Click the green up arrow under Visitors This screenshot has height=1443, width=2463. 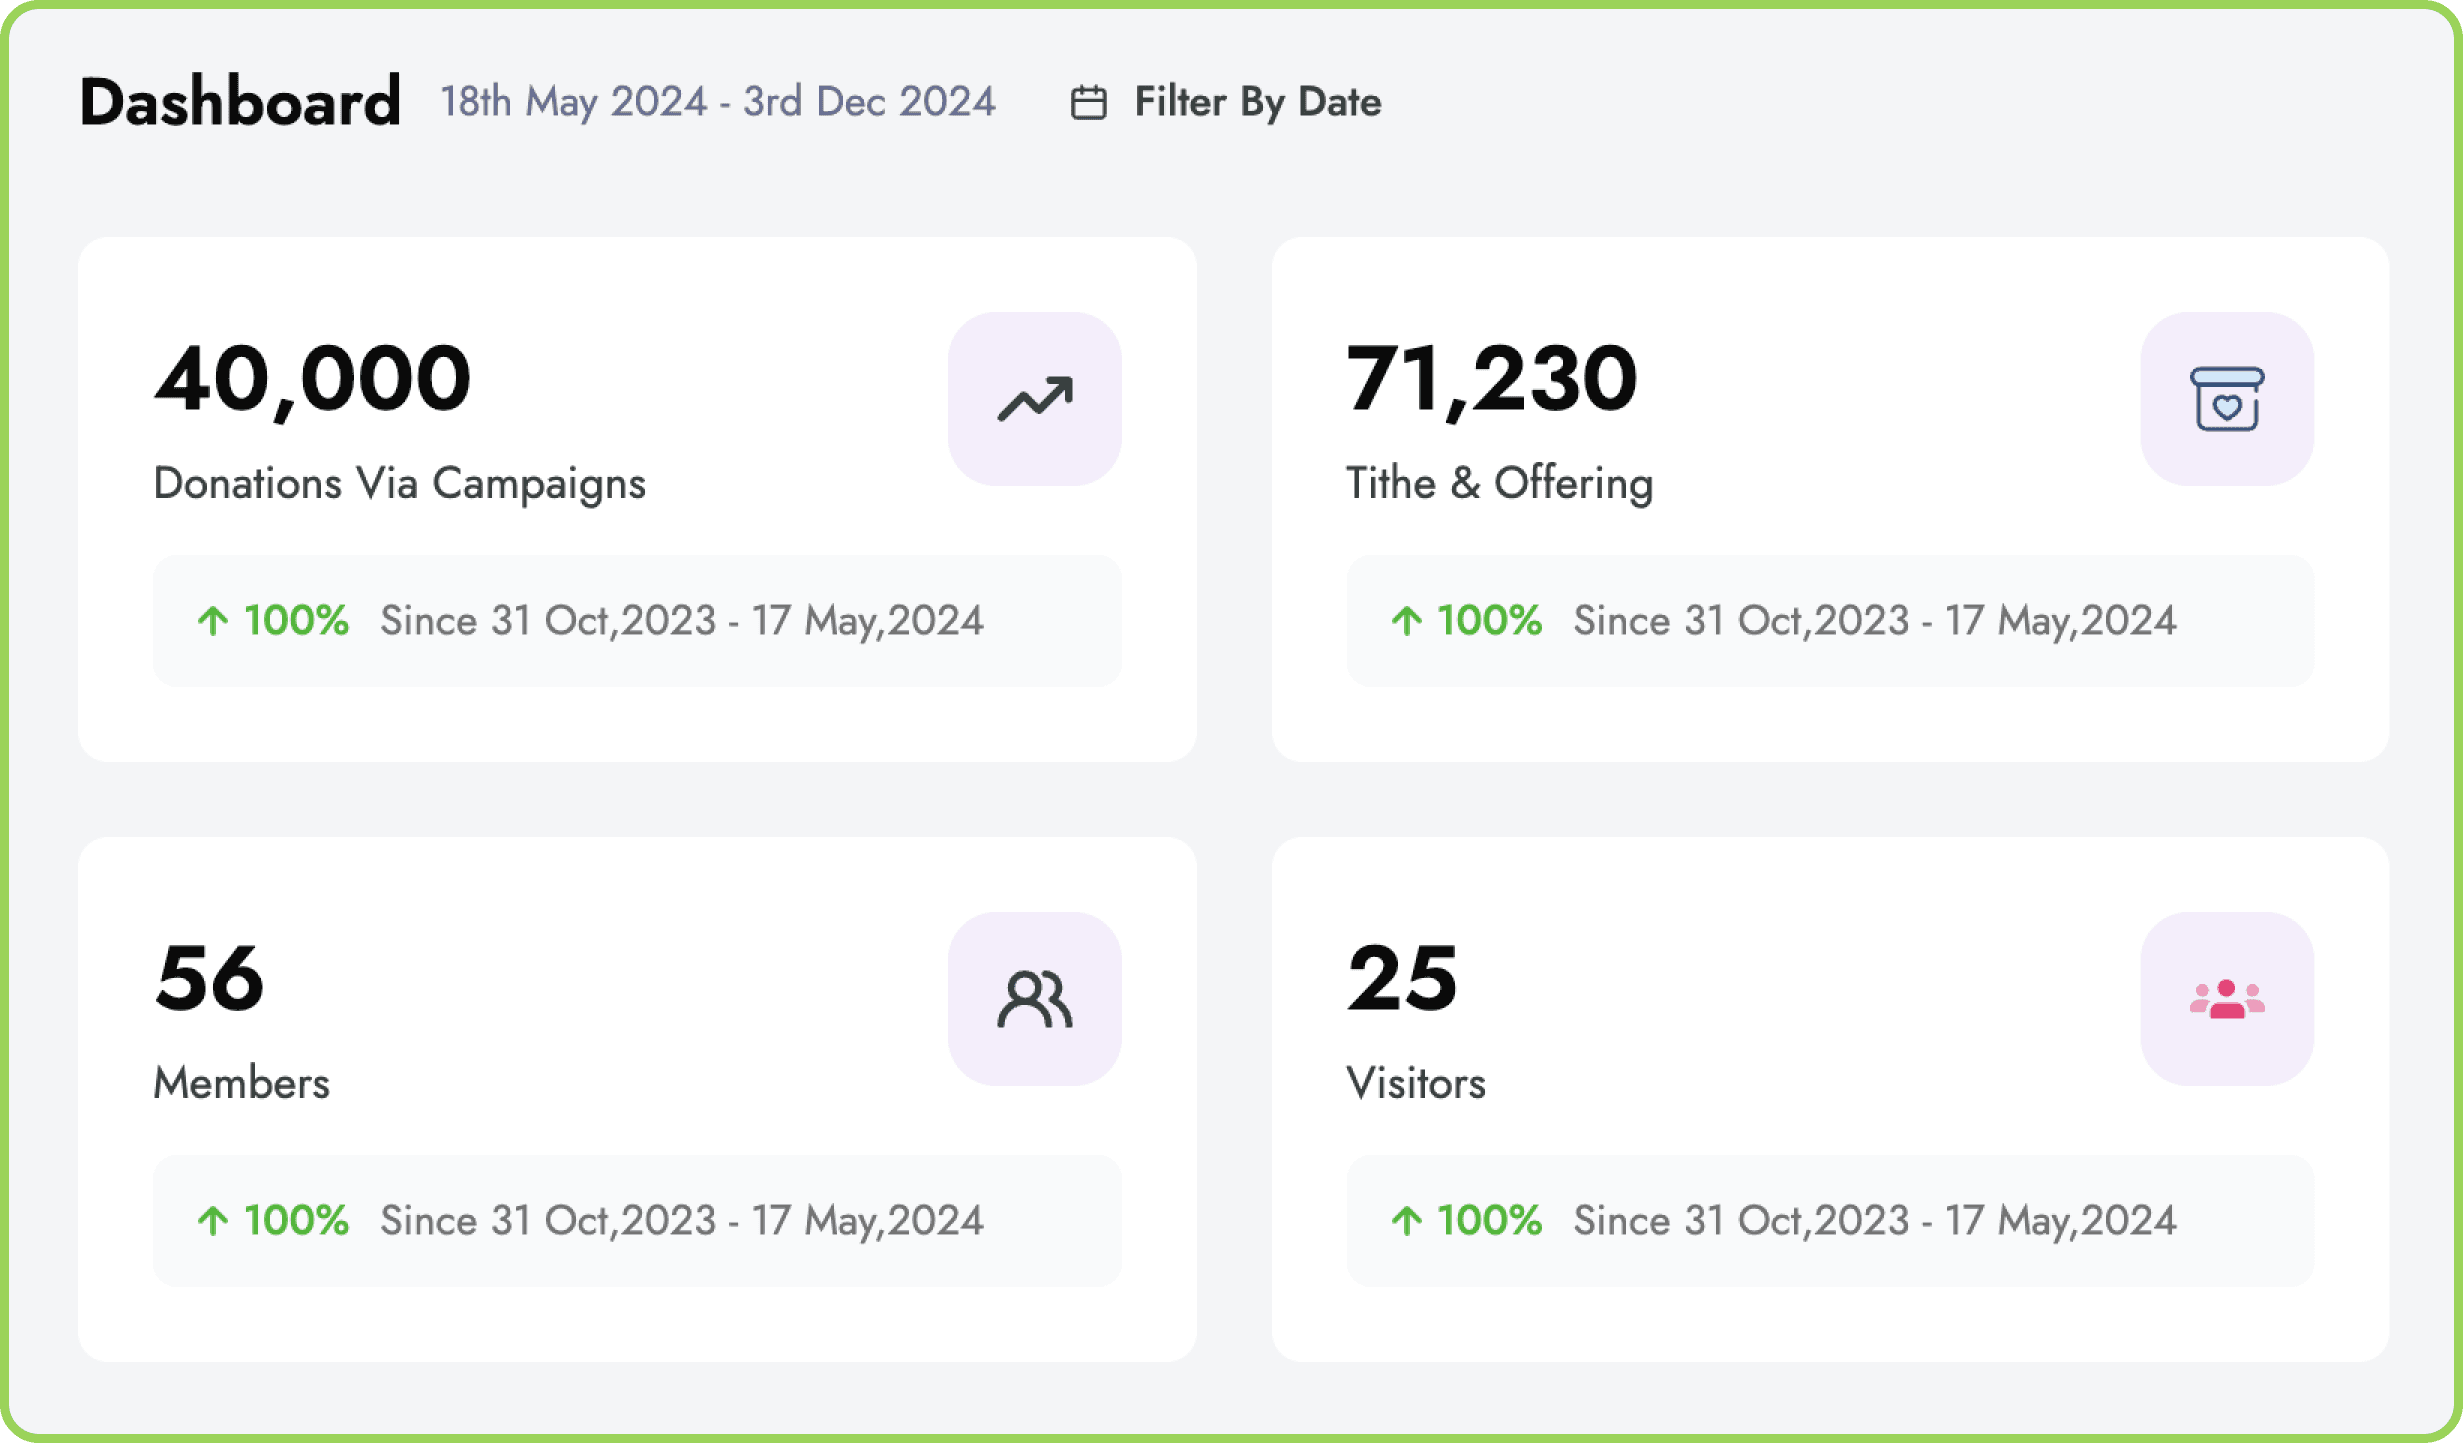tap(1406, 1221)
